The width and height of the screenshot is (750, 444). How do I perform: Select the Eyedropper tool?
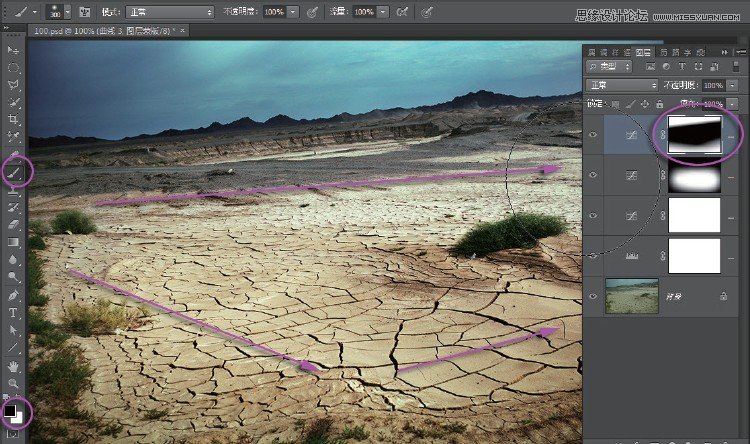point(13,137)
